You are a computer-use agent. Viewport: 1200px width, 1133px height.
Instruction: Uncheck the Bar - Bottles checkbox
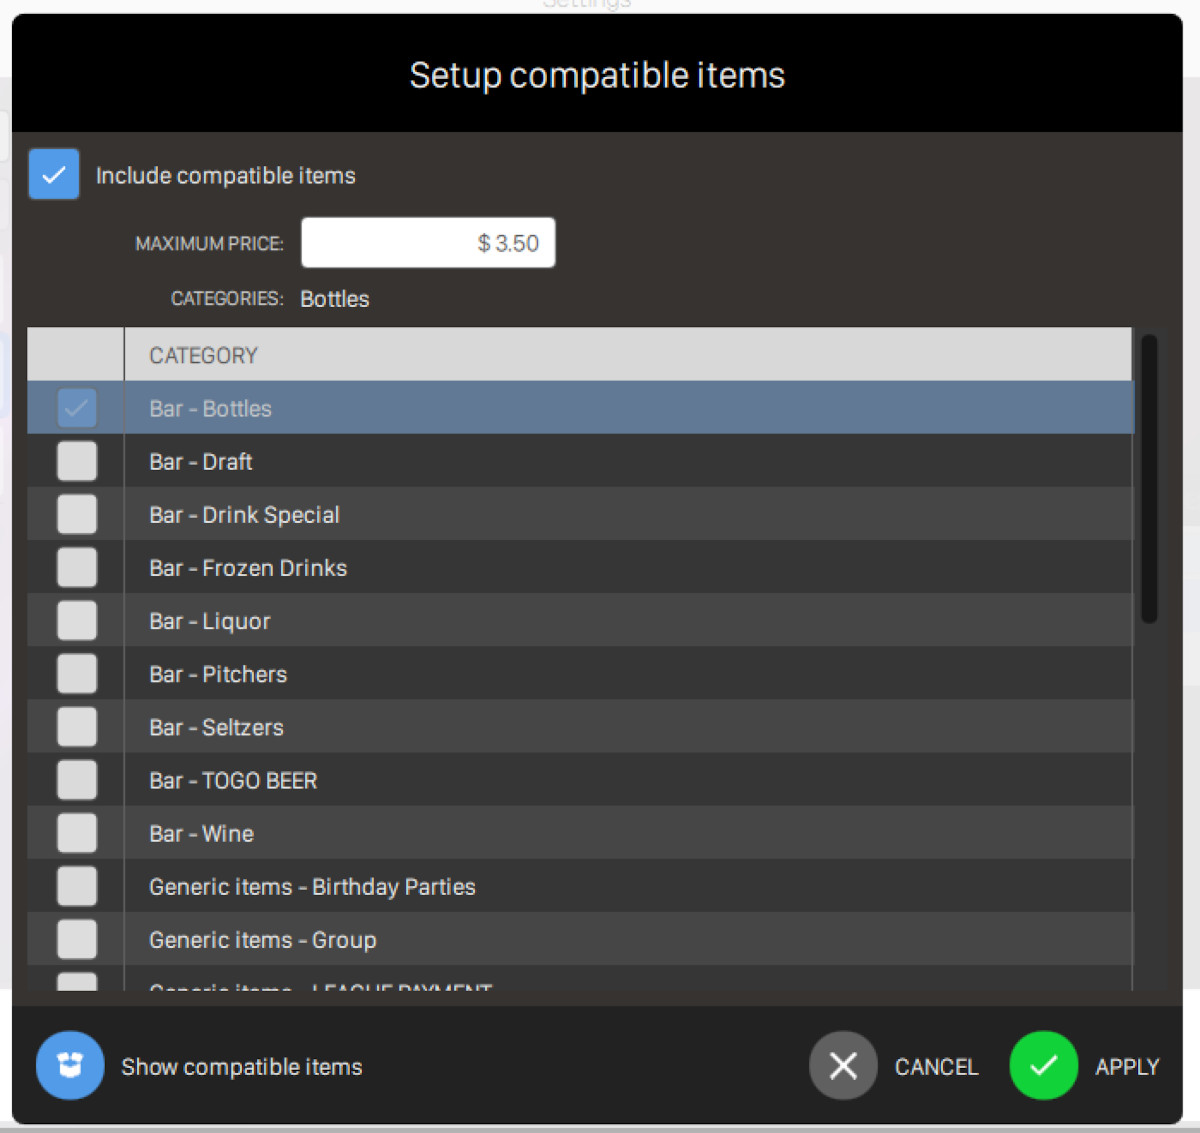click(x=77, y=408)
